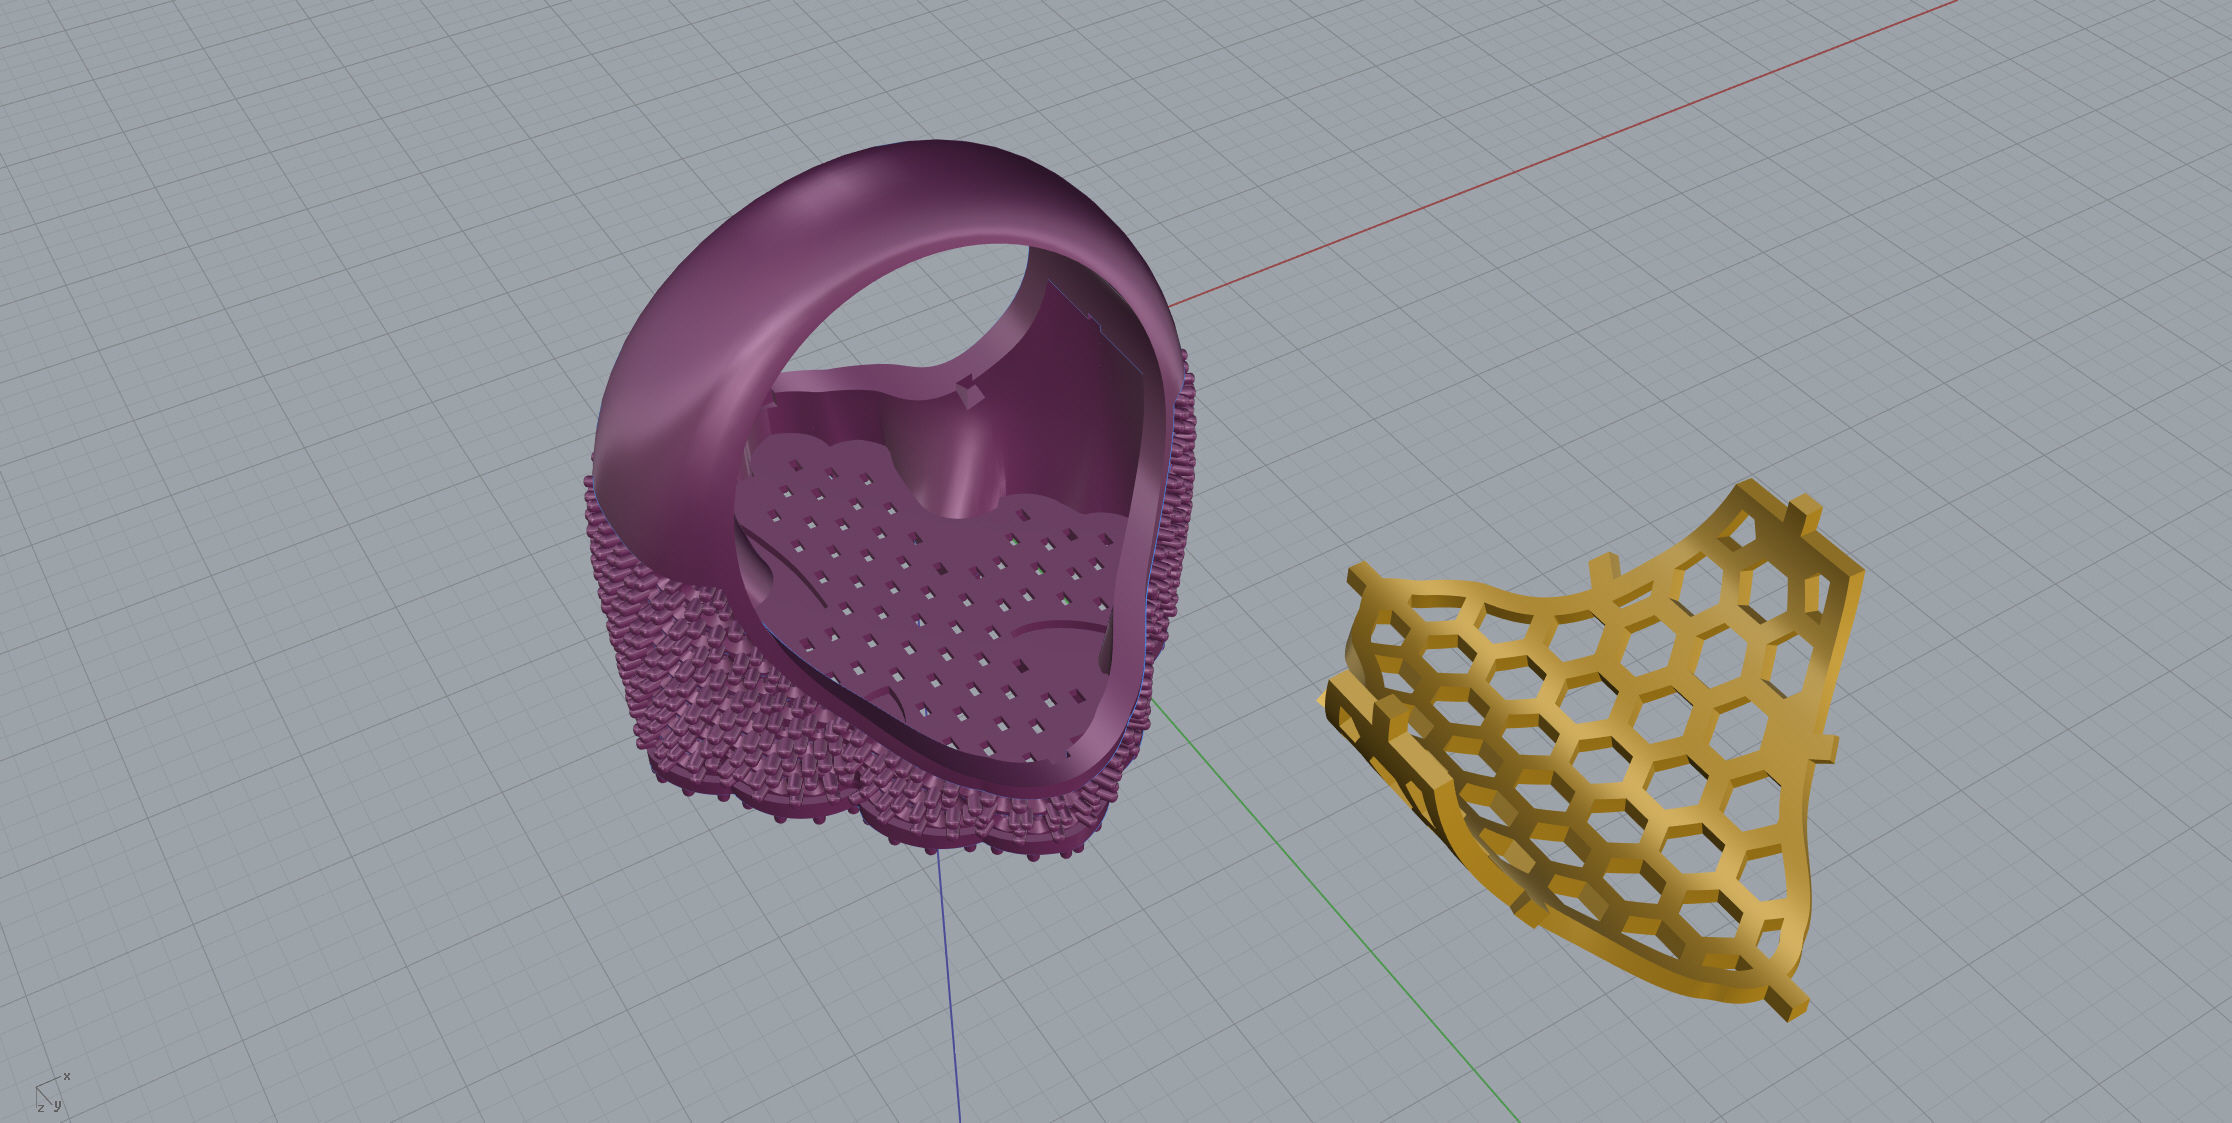Click the x label on the axis icon
The height and width of the screenshot is (1123, 2232).
click(67, 1076)
